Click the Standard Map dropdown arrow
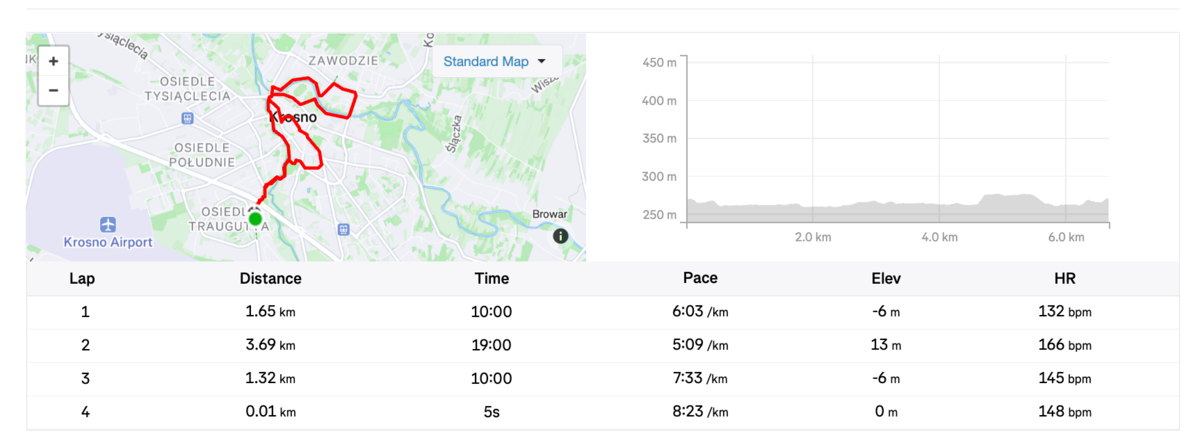The width and height of the screenshot is (1200, 445). (542, 62)
